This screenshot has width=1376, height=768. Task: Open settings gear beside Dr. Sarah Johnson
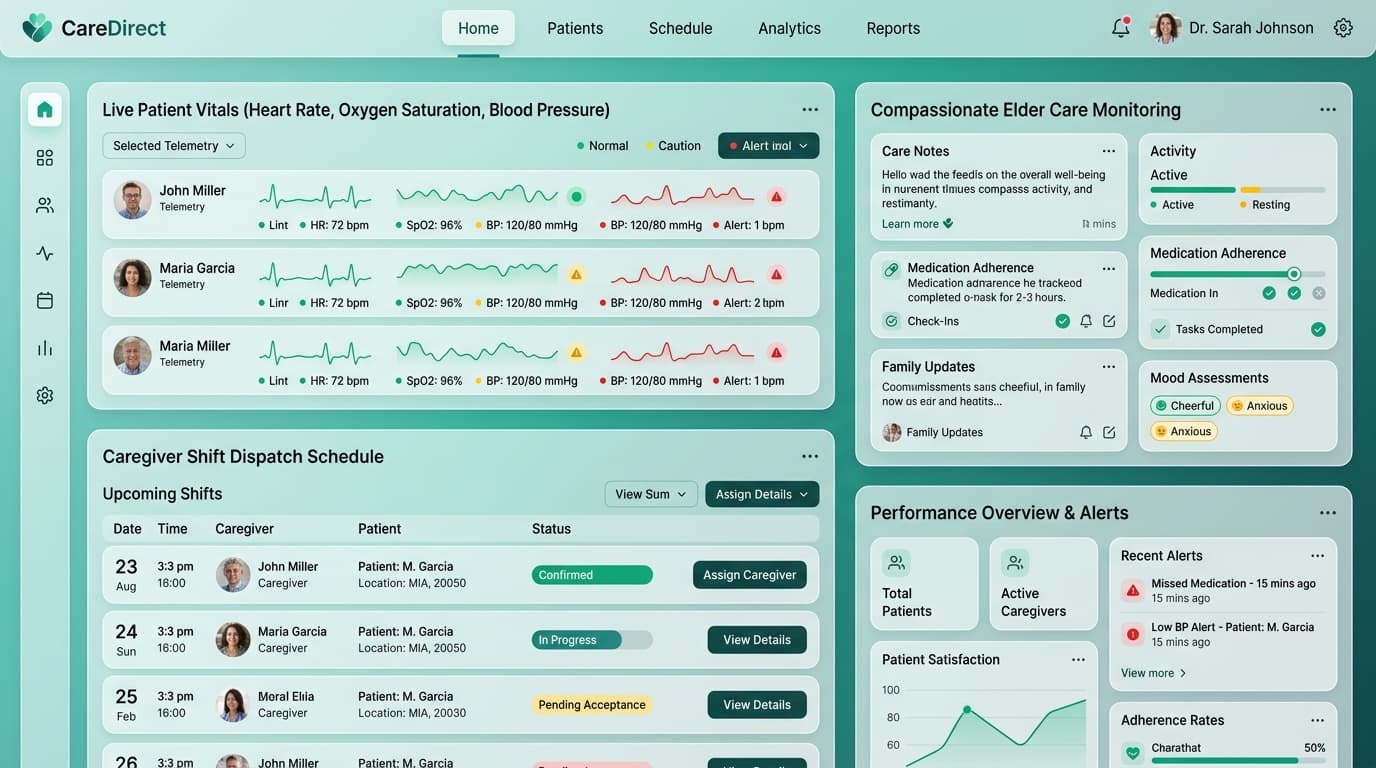tap(1343, 28)
